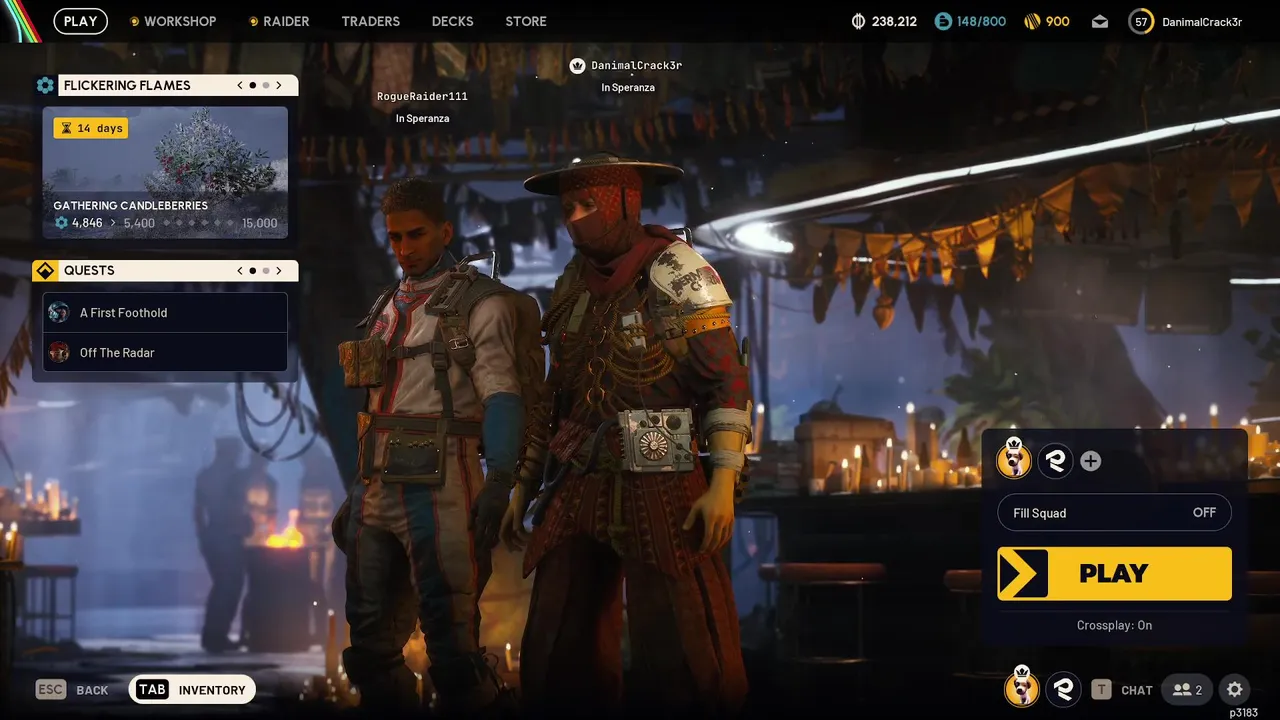Open Off The Radar quest
The width and height of the screenshot is (1280, 720).
tap(165, 352)
